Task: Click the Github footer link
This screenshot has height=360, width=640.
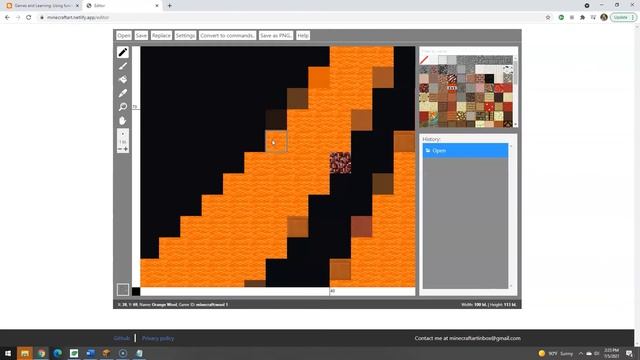Action: click(122, 338)
